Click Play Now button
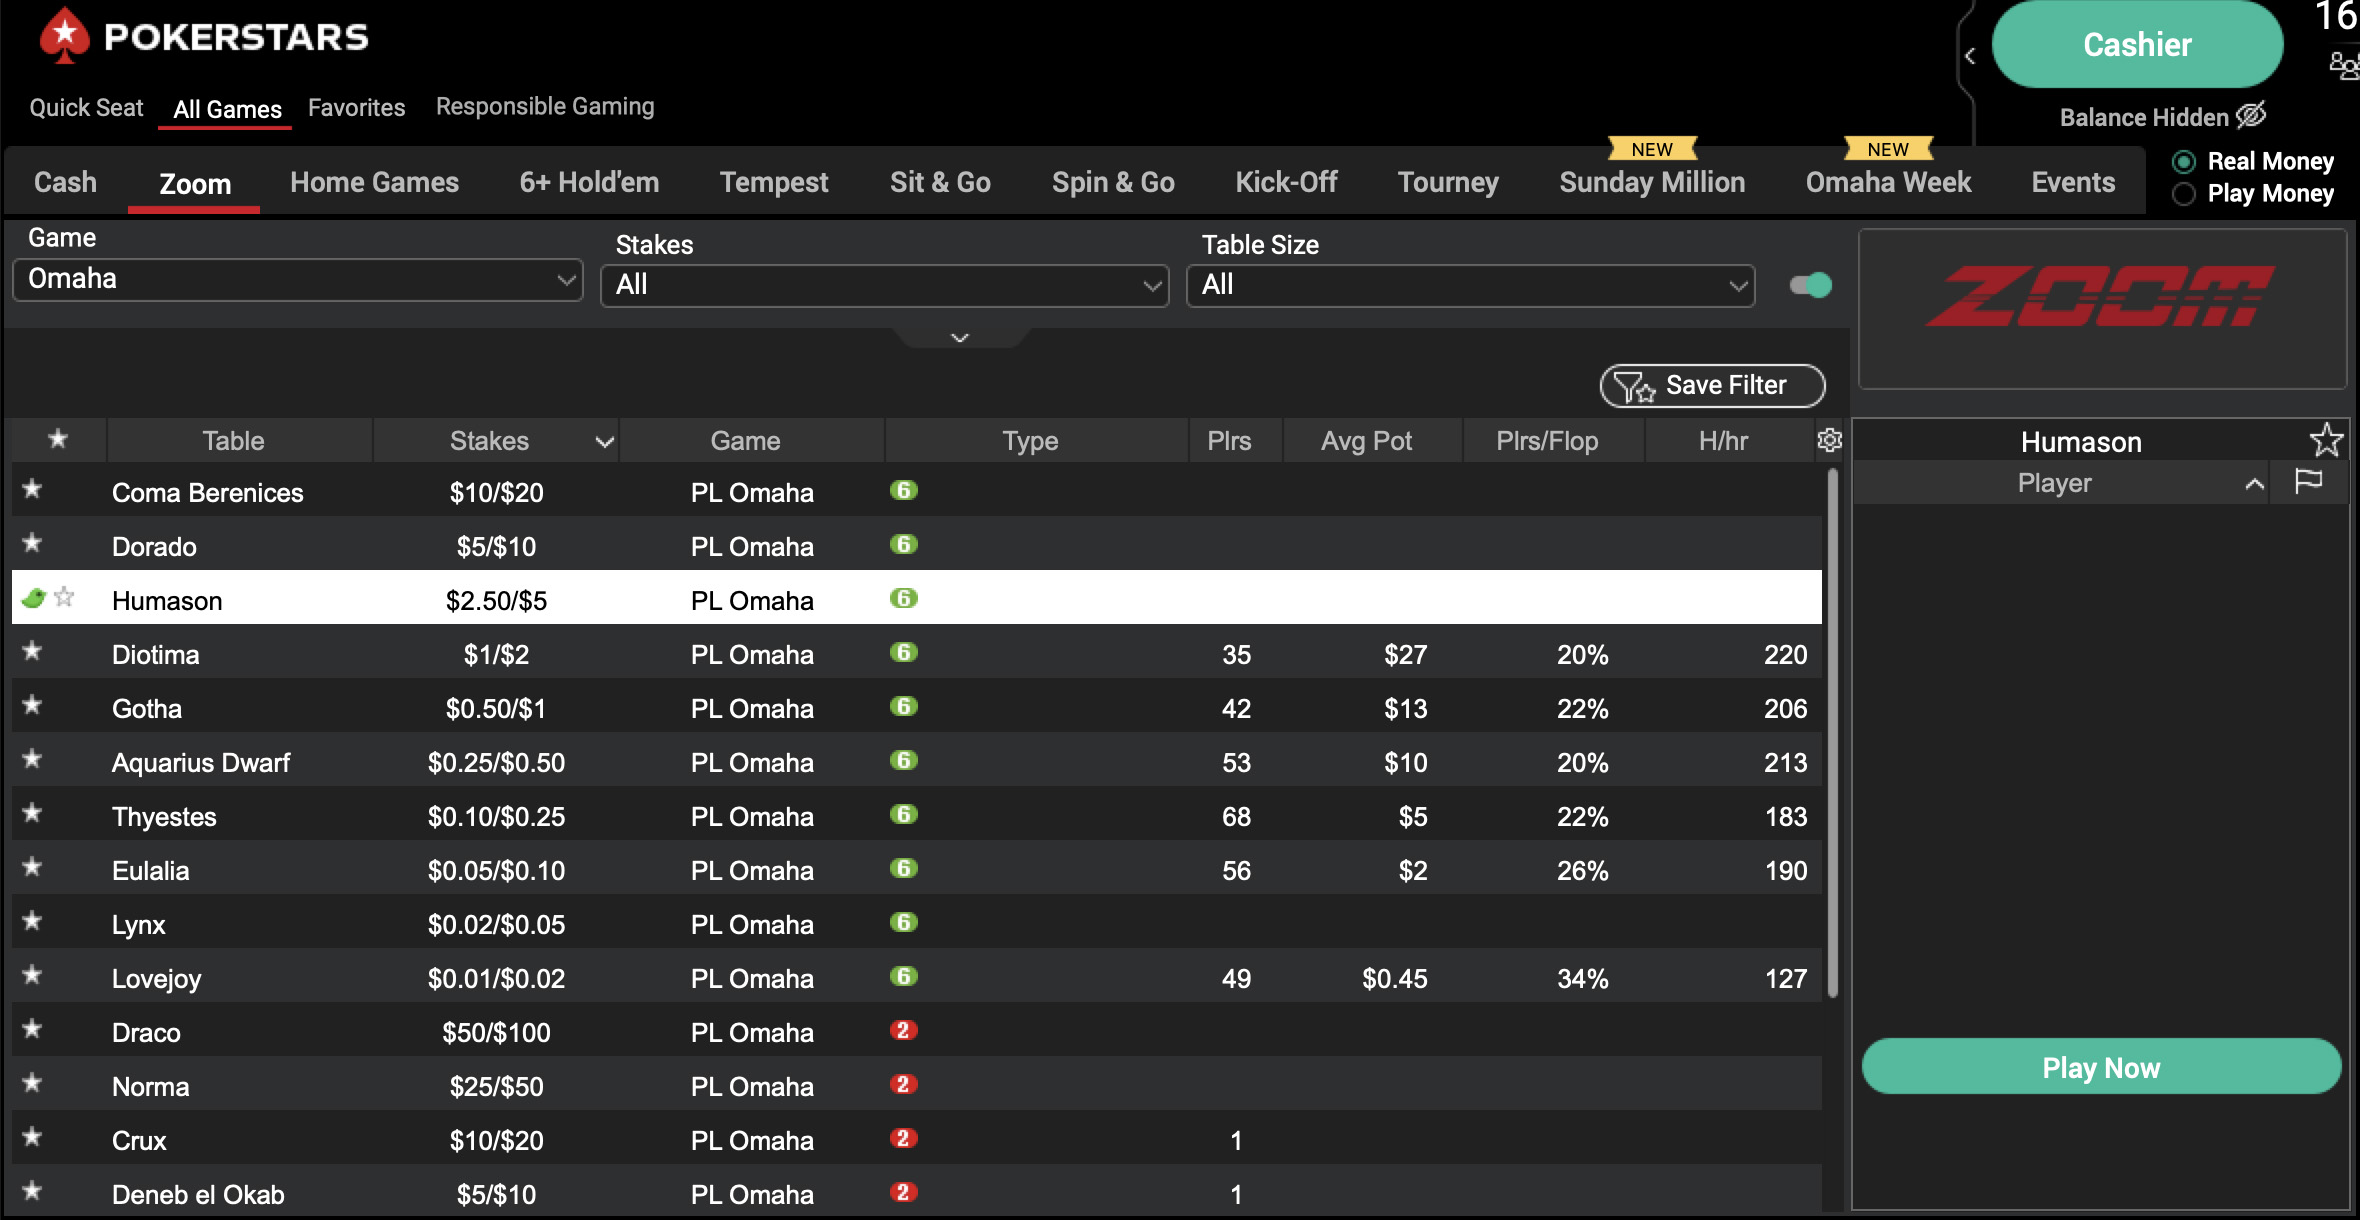The height and width of the screenshot is (1220, 2360). [x=2101, y=1067]
